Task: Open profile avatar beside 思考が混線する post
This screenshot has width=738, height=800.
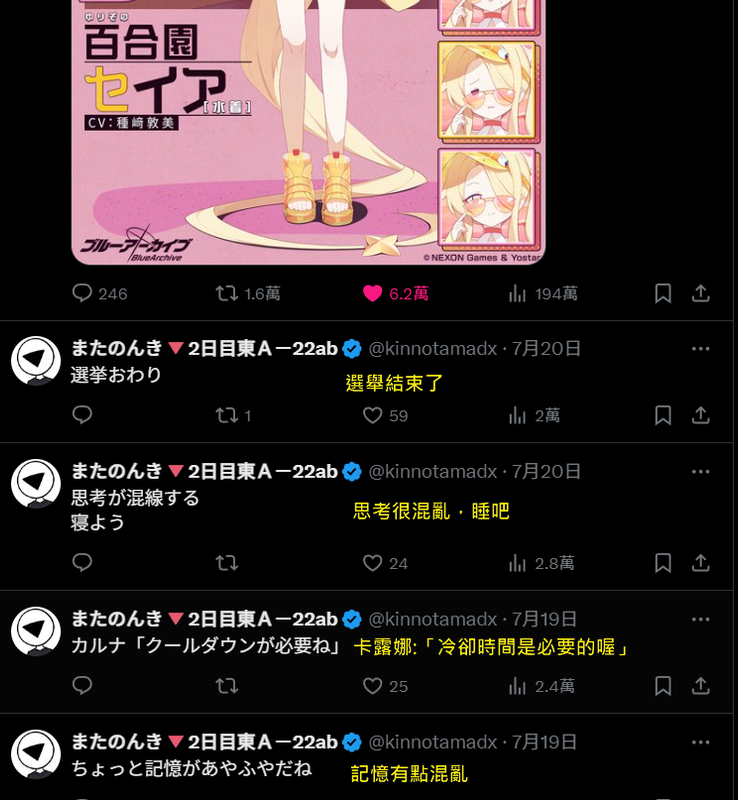Action: point(36,484)
